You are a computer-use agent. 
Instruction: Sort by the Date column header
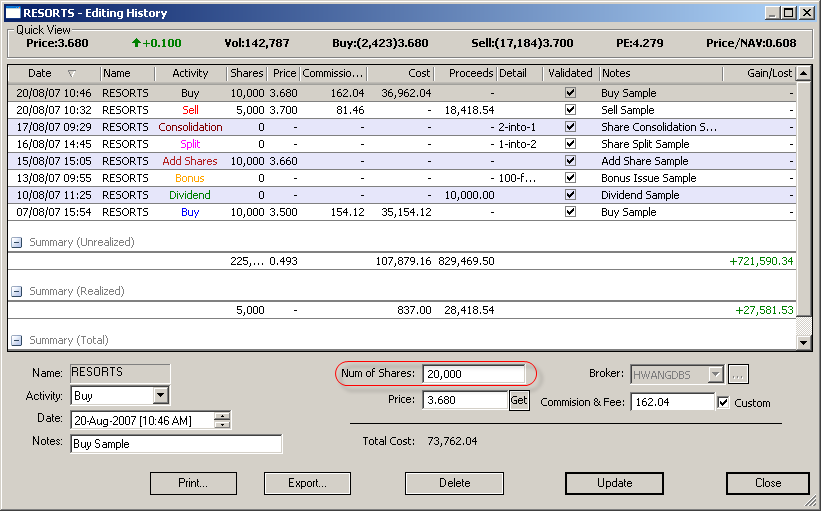click(53, 73)
